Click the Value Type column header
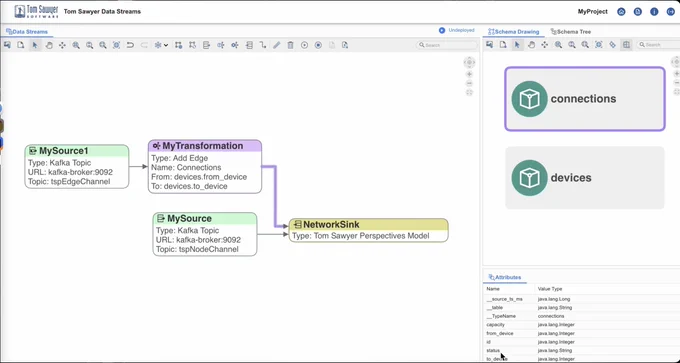 550,289
